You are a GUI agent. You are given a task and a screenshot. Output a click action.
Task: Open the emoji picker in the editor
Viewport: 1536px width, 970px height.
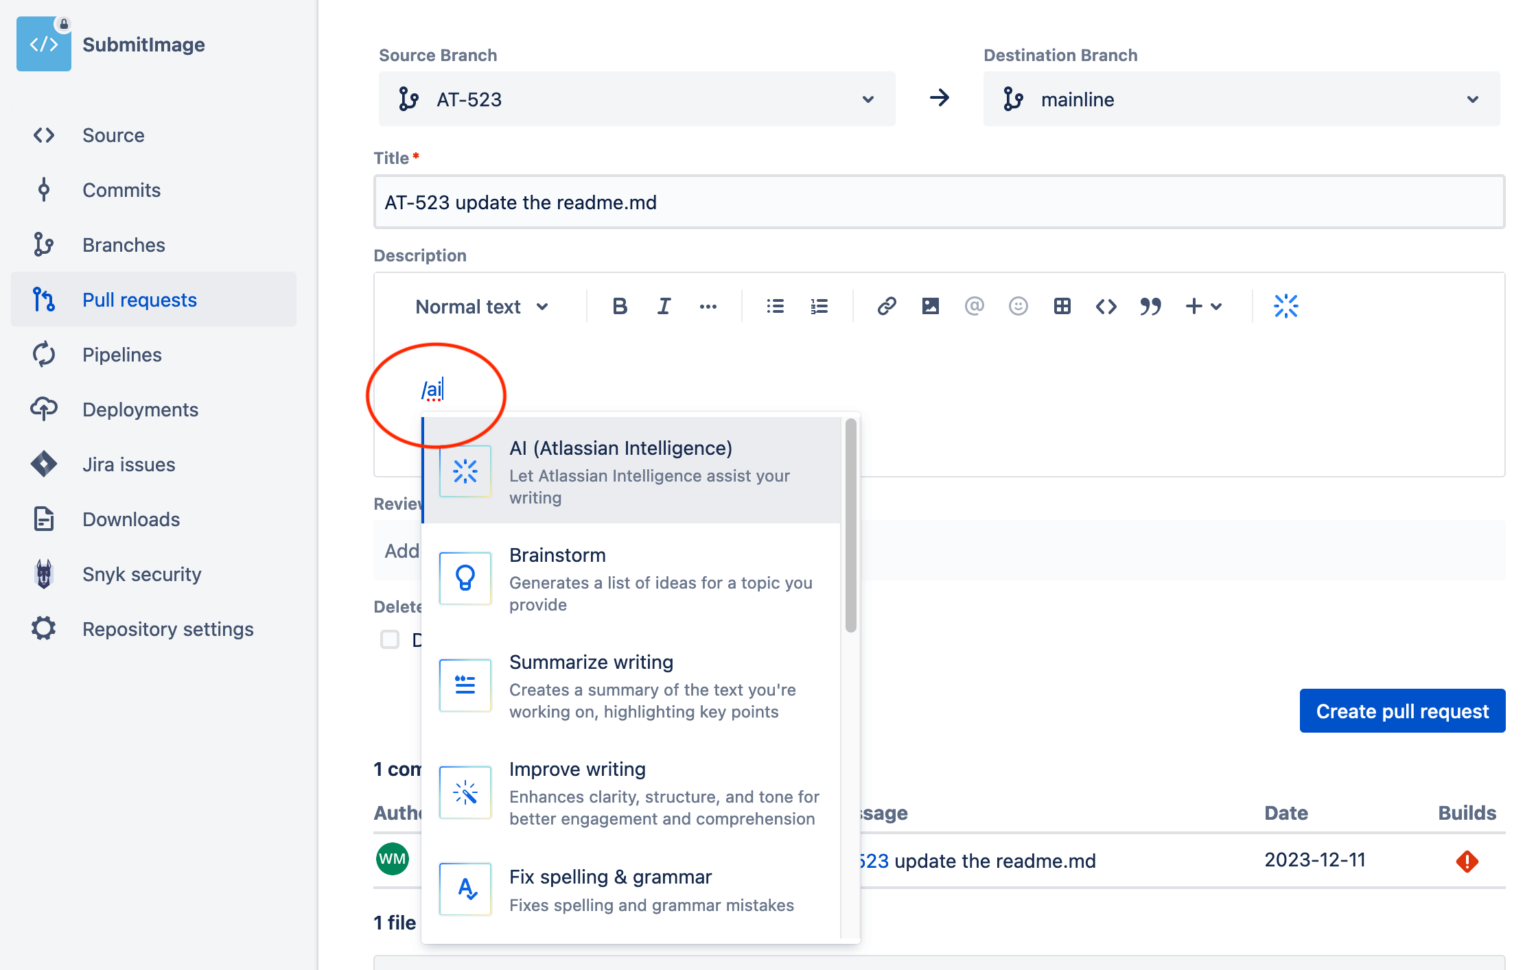coord(1018,306)
